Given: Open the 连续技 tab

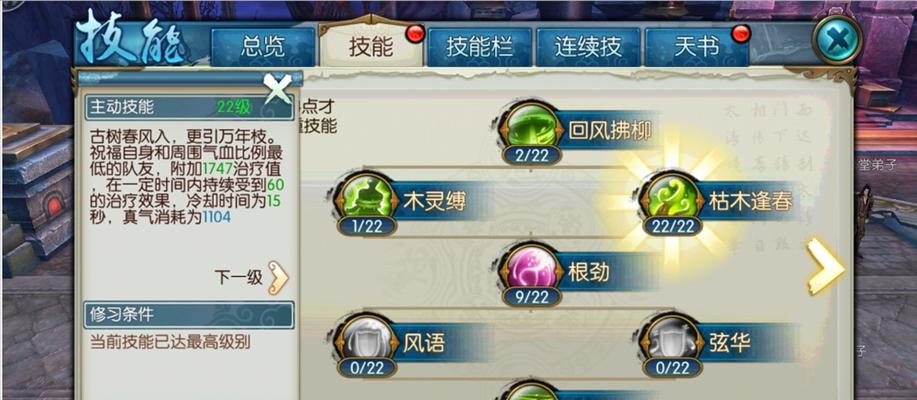Looking at the screenshot, I should coord(587,47).
